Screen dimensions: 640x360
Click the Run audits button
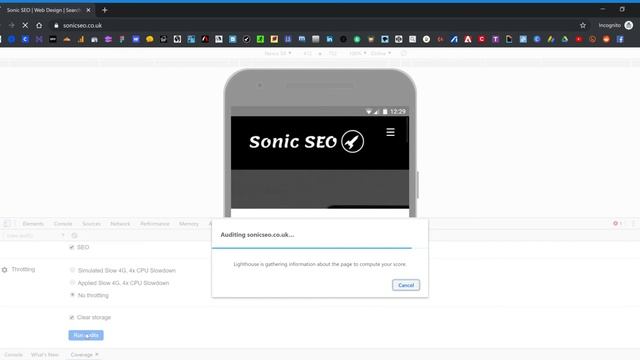click(86, 335)
